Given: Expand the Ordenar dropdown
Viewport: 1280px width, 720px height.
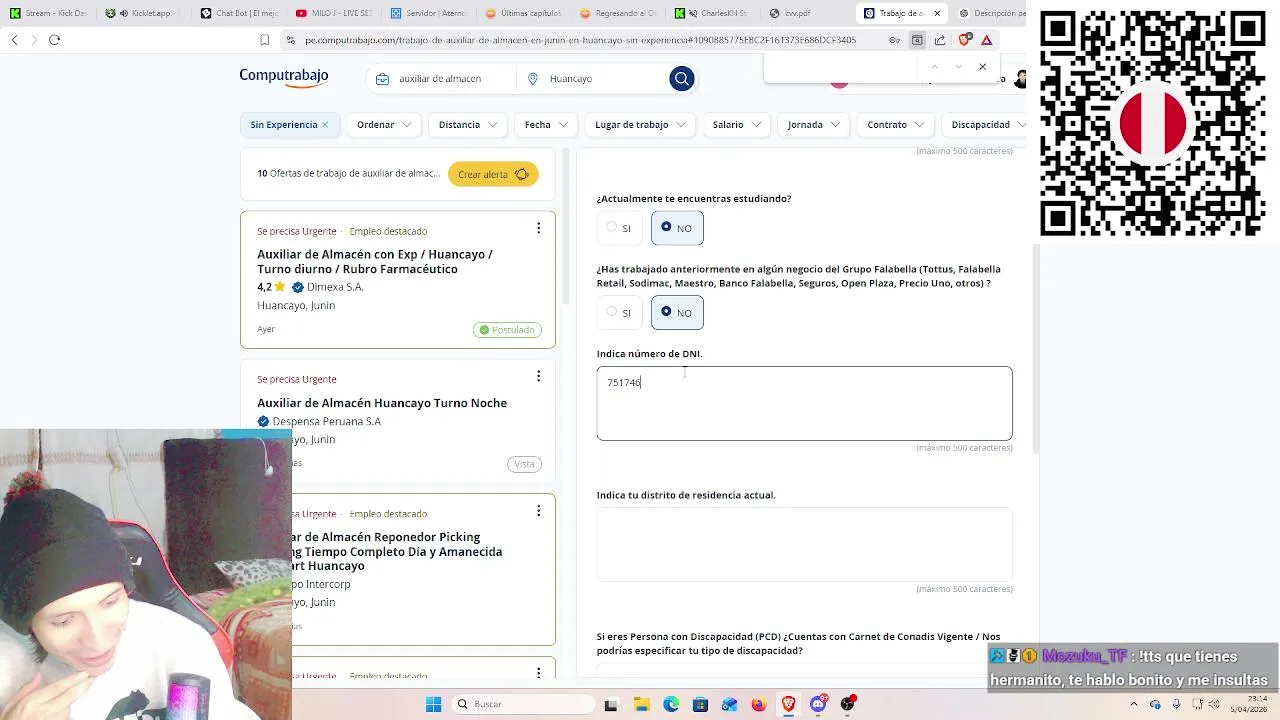Looking at the screenshot, I should click(x=383, y=125).
